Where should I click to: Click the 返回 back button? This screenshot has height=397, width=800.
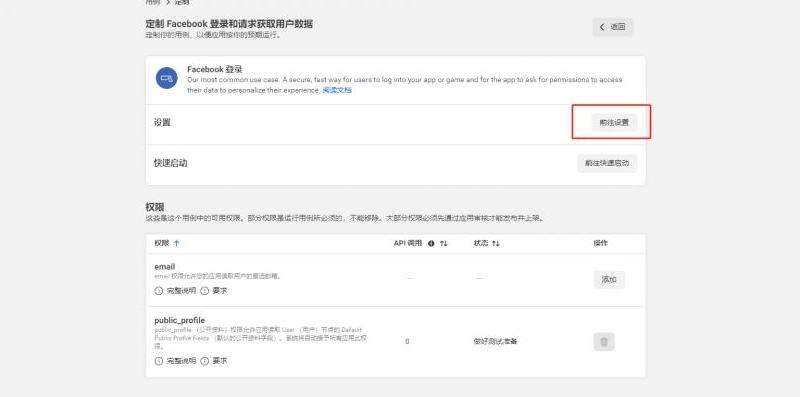pos(613,27)
